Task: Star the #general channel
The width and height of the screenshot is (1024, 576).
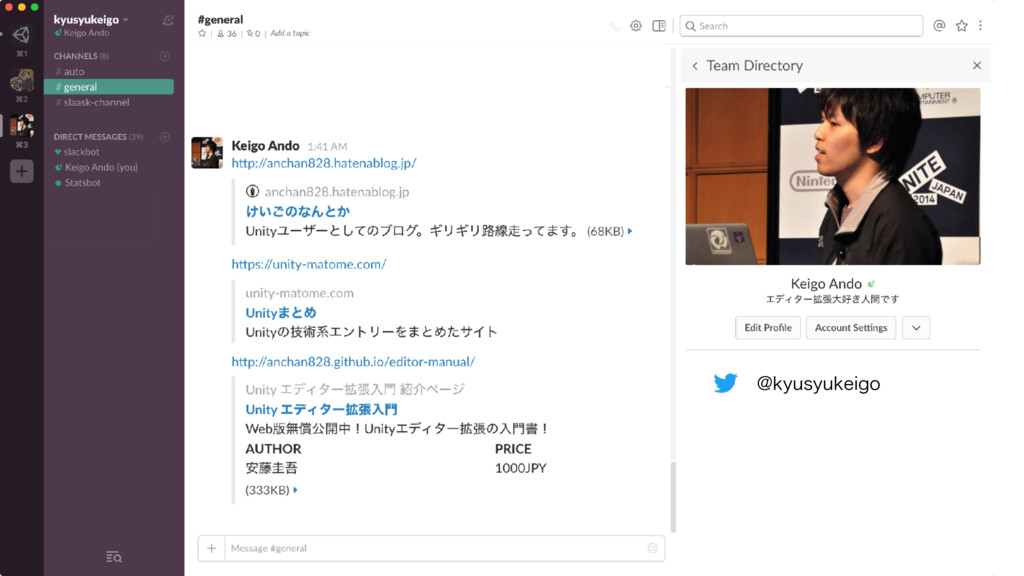Action: (202, 33)
